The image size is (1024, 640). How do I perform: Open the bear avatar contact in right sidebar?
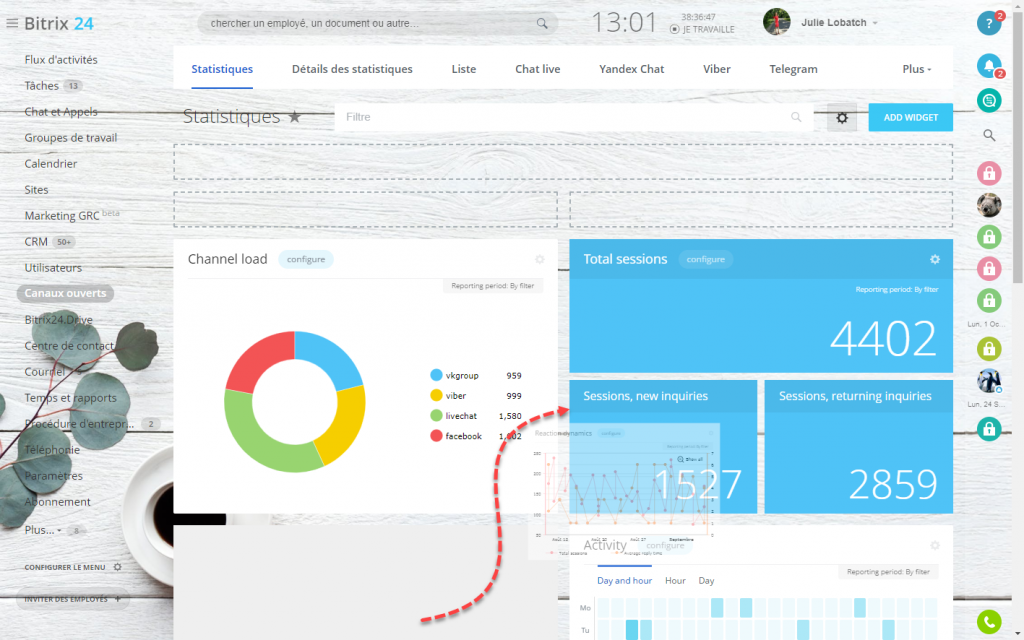989,205
